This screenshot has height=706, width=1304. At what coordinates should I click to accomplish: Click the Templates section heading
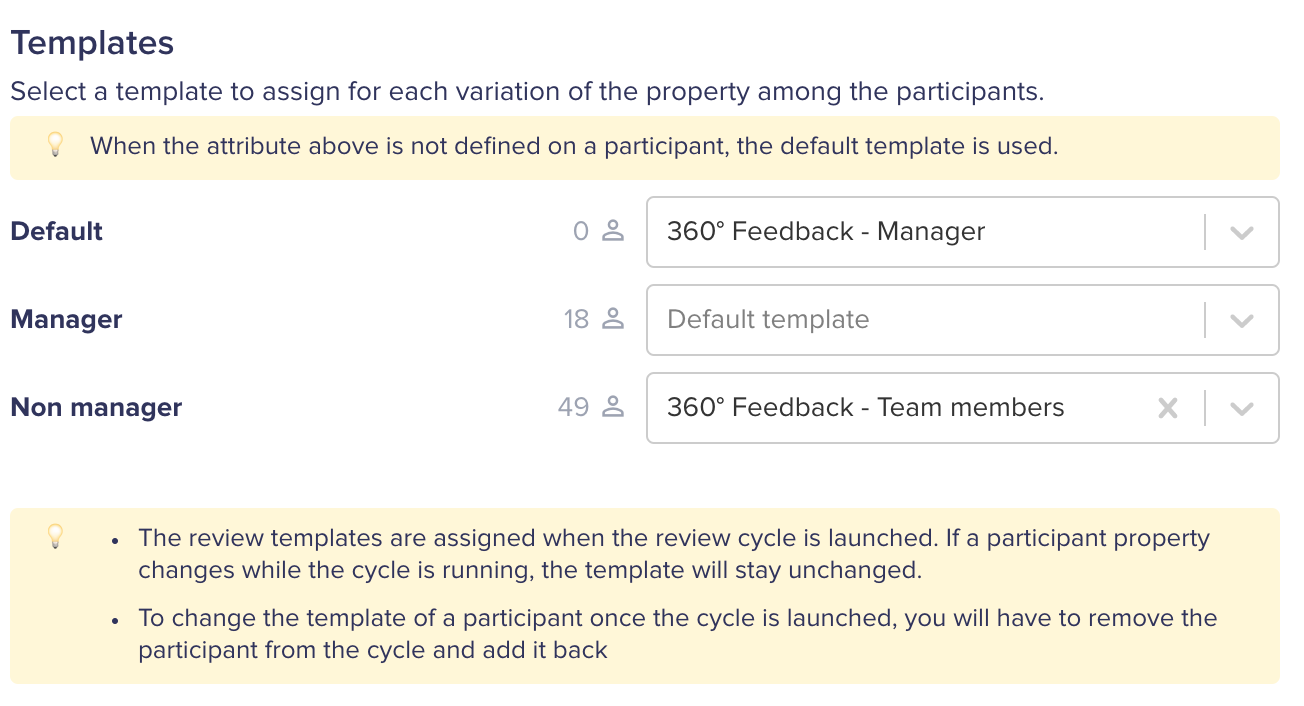click(92, 43)
